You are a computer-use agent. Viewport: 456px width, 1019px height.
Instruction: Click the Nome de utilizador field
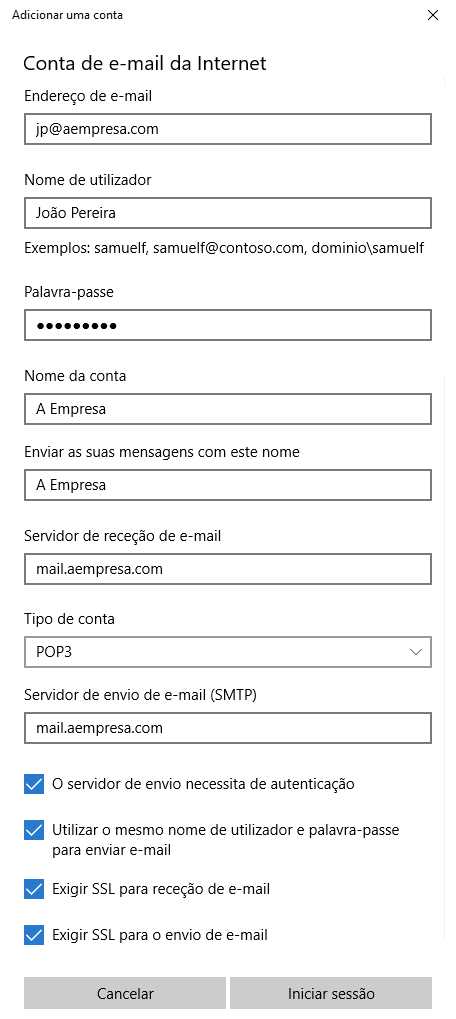pyautogui.click(x=228, y=213)
